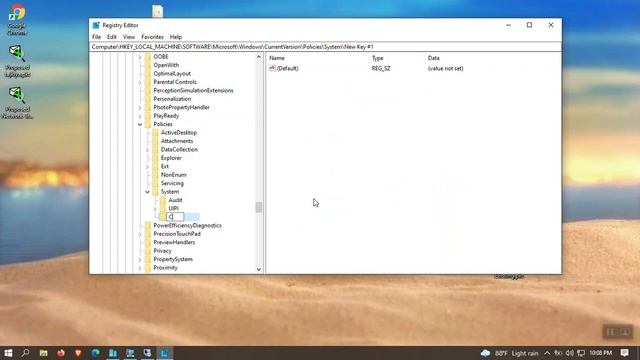The image size is (640, 360).
Task: Switch to Registry Editor taskbar button
Action: [164, 353]
